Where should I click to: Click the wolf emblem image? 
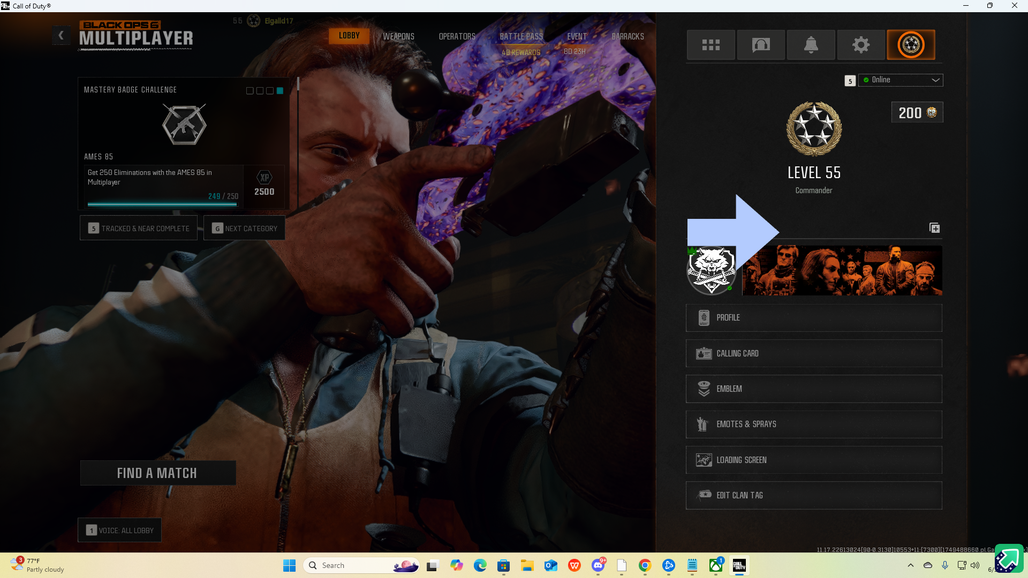(711, 270)
